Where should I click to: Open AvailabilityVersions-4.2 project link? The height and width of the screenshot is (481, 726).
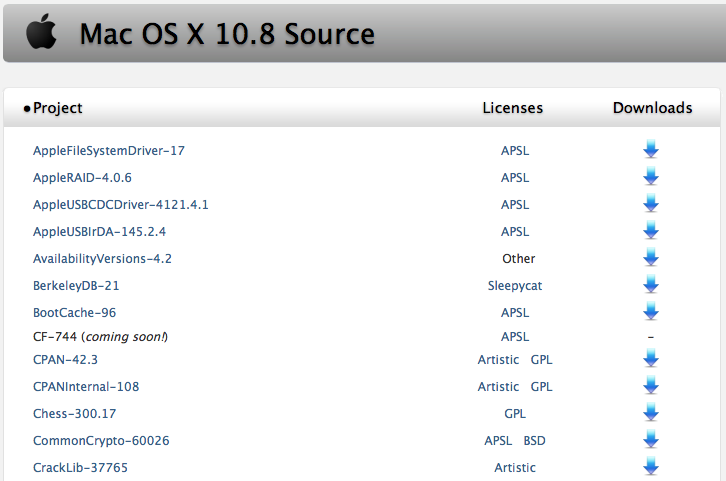102,258
